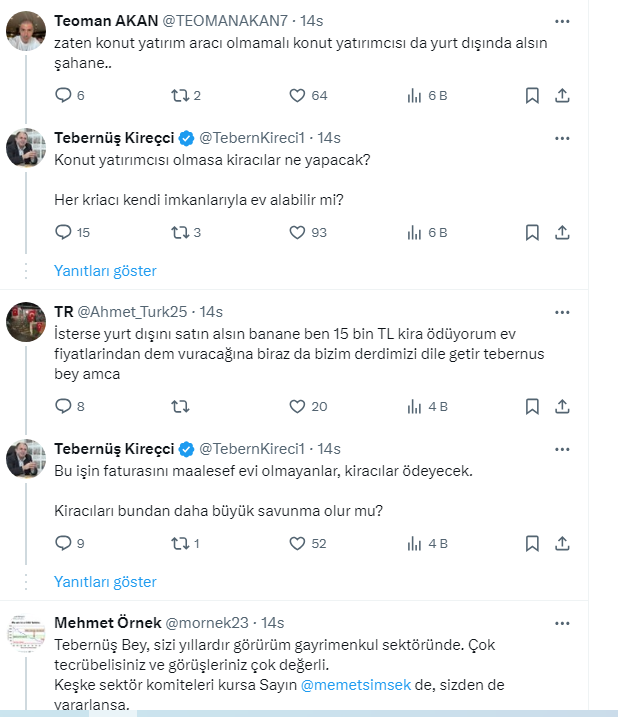Viewport: 618px width, 717px height.
Task: Bookmark Teoman AKAN's tweet
Action: click(532, 96)
